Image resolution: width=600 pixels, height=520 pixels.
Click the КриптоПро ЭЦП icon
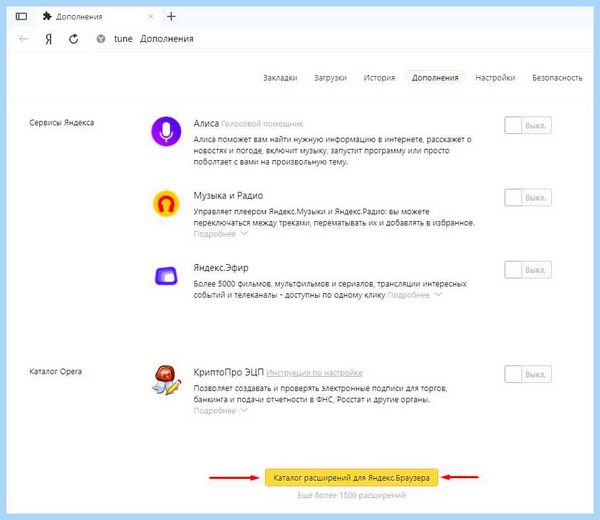click(166, 380)
